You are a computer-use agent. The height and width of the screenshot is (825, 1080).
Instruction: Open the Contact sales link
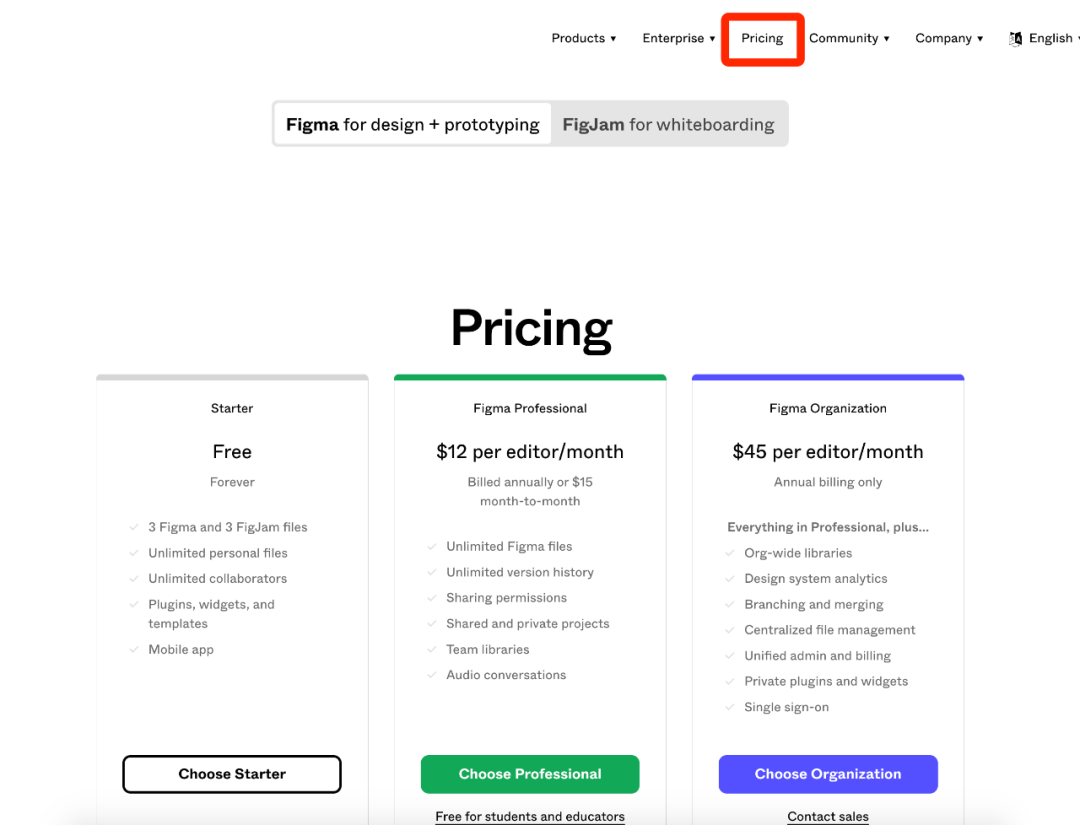pos(828,816)
